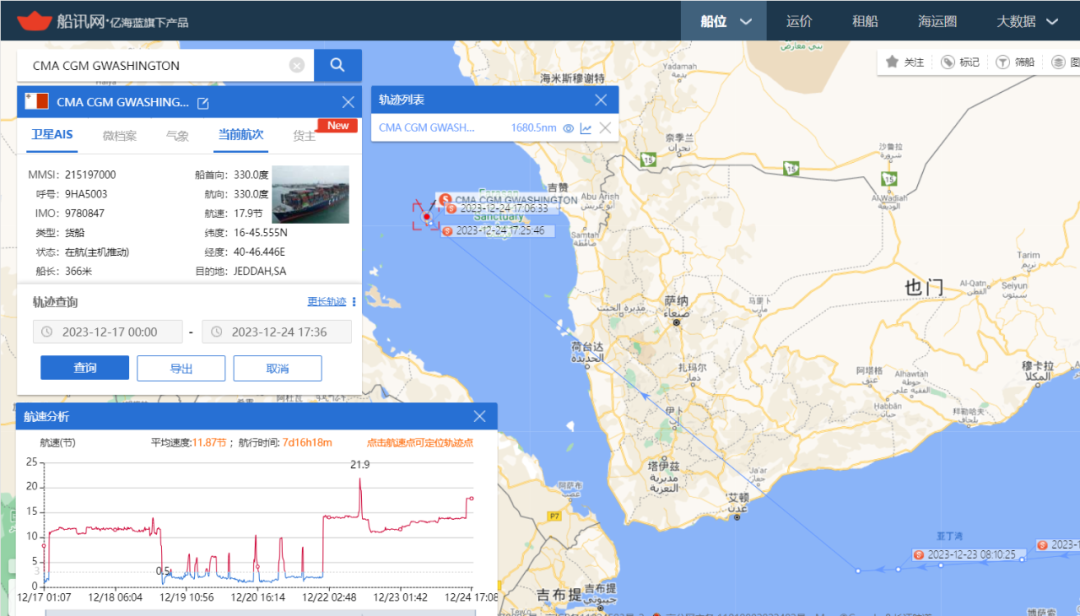This screenshot has width=1080, height=616.
Task: Click the 查询 button
Action: point(85,368)
